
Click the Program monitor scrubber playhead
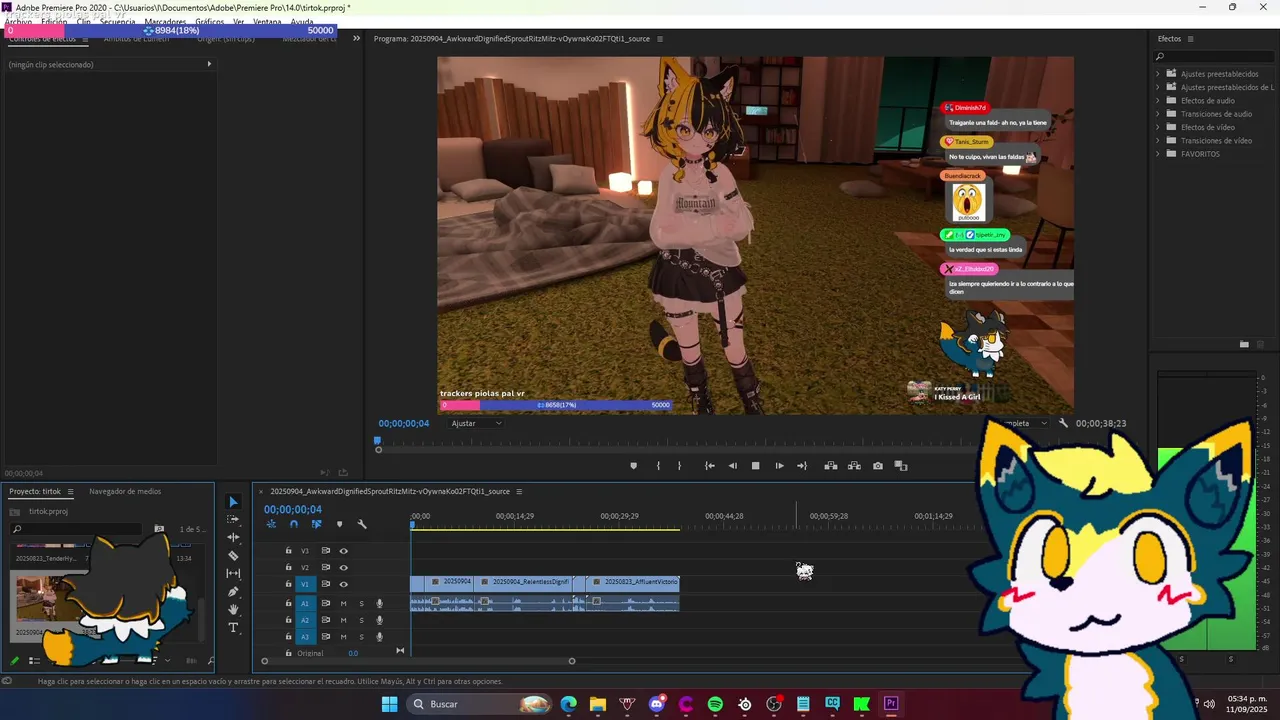pyautogui.click(x=378, y=441)
